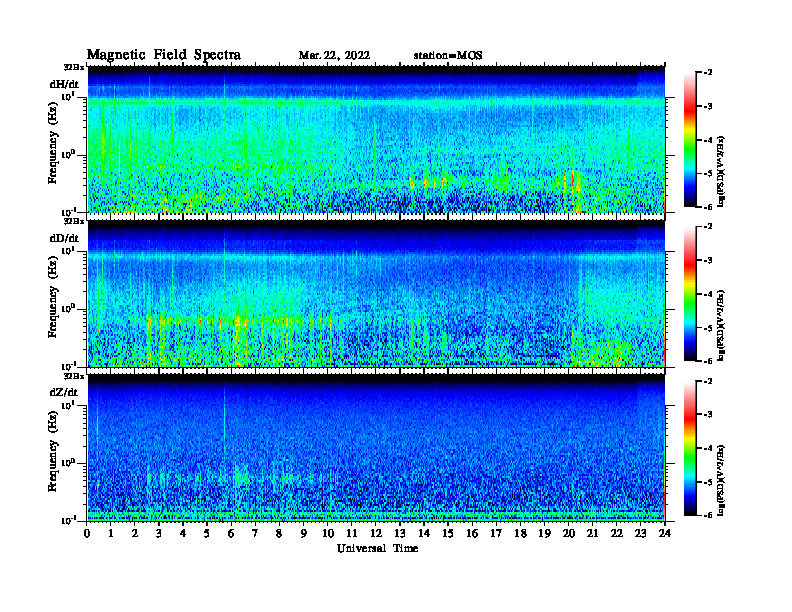
Task: Click hour tick label "18" on time axis
Action: pos(520,533)
